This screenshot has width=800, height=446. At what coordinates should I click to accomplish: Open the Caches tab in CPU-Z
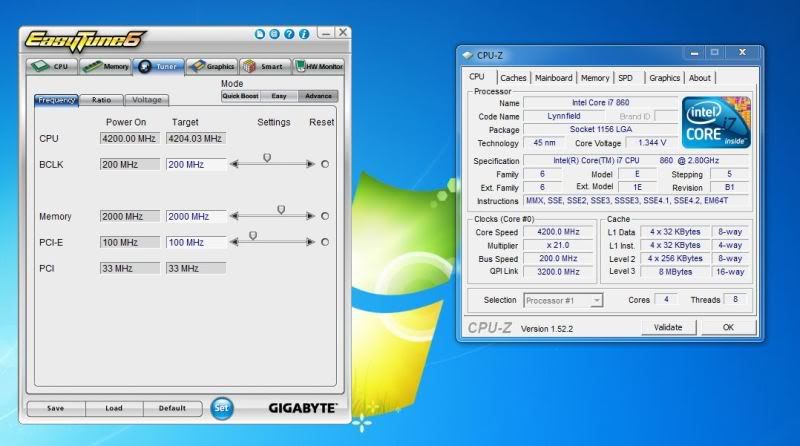click(513, 78)
